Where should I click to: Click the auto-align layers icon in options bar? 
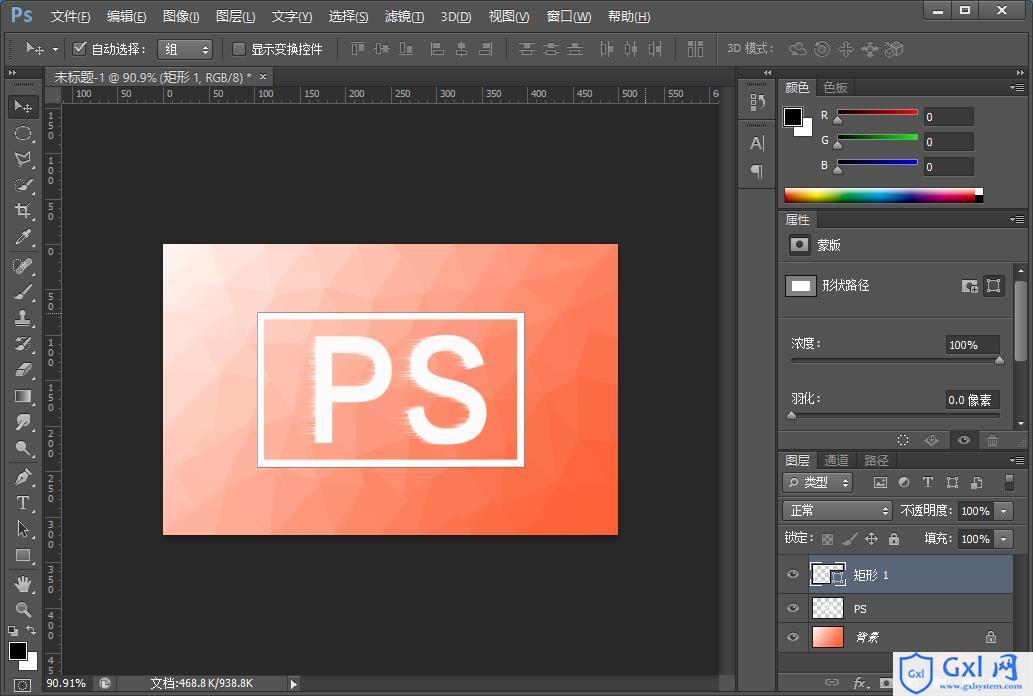(x=695, y=49)
